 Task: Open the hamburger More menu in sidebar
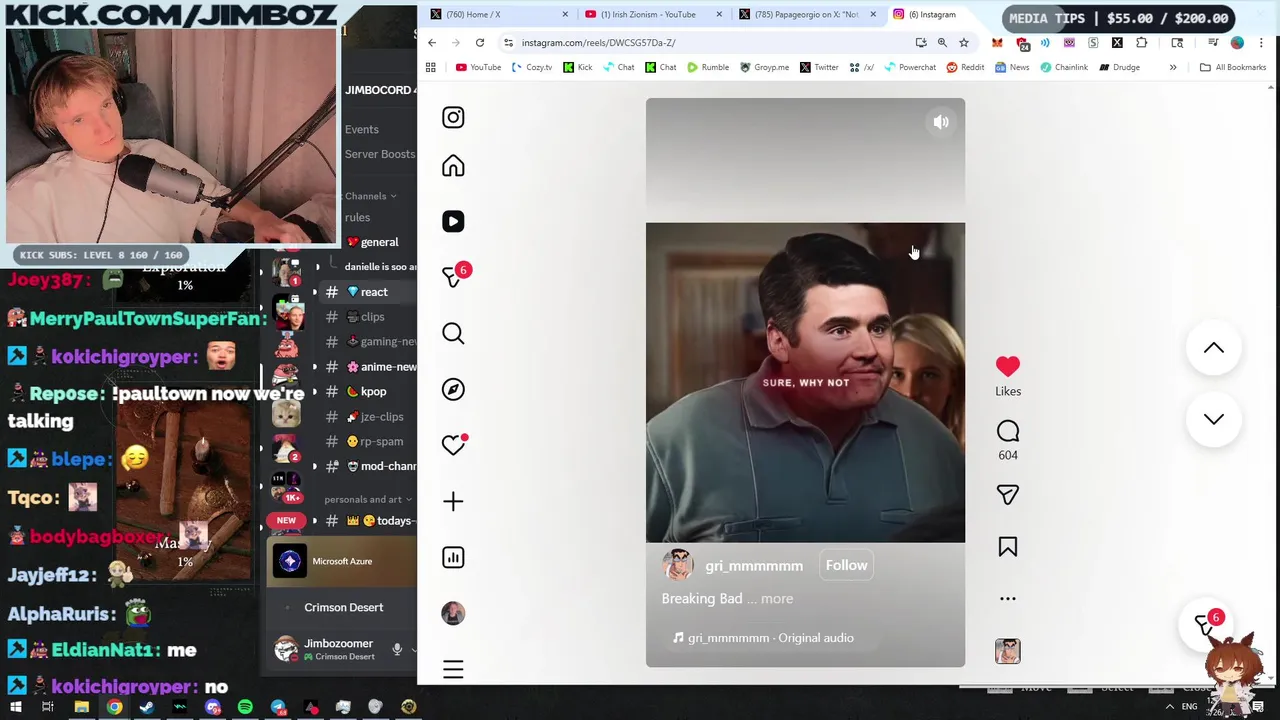453,669
